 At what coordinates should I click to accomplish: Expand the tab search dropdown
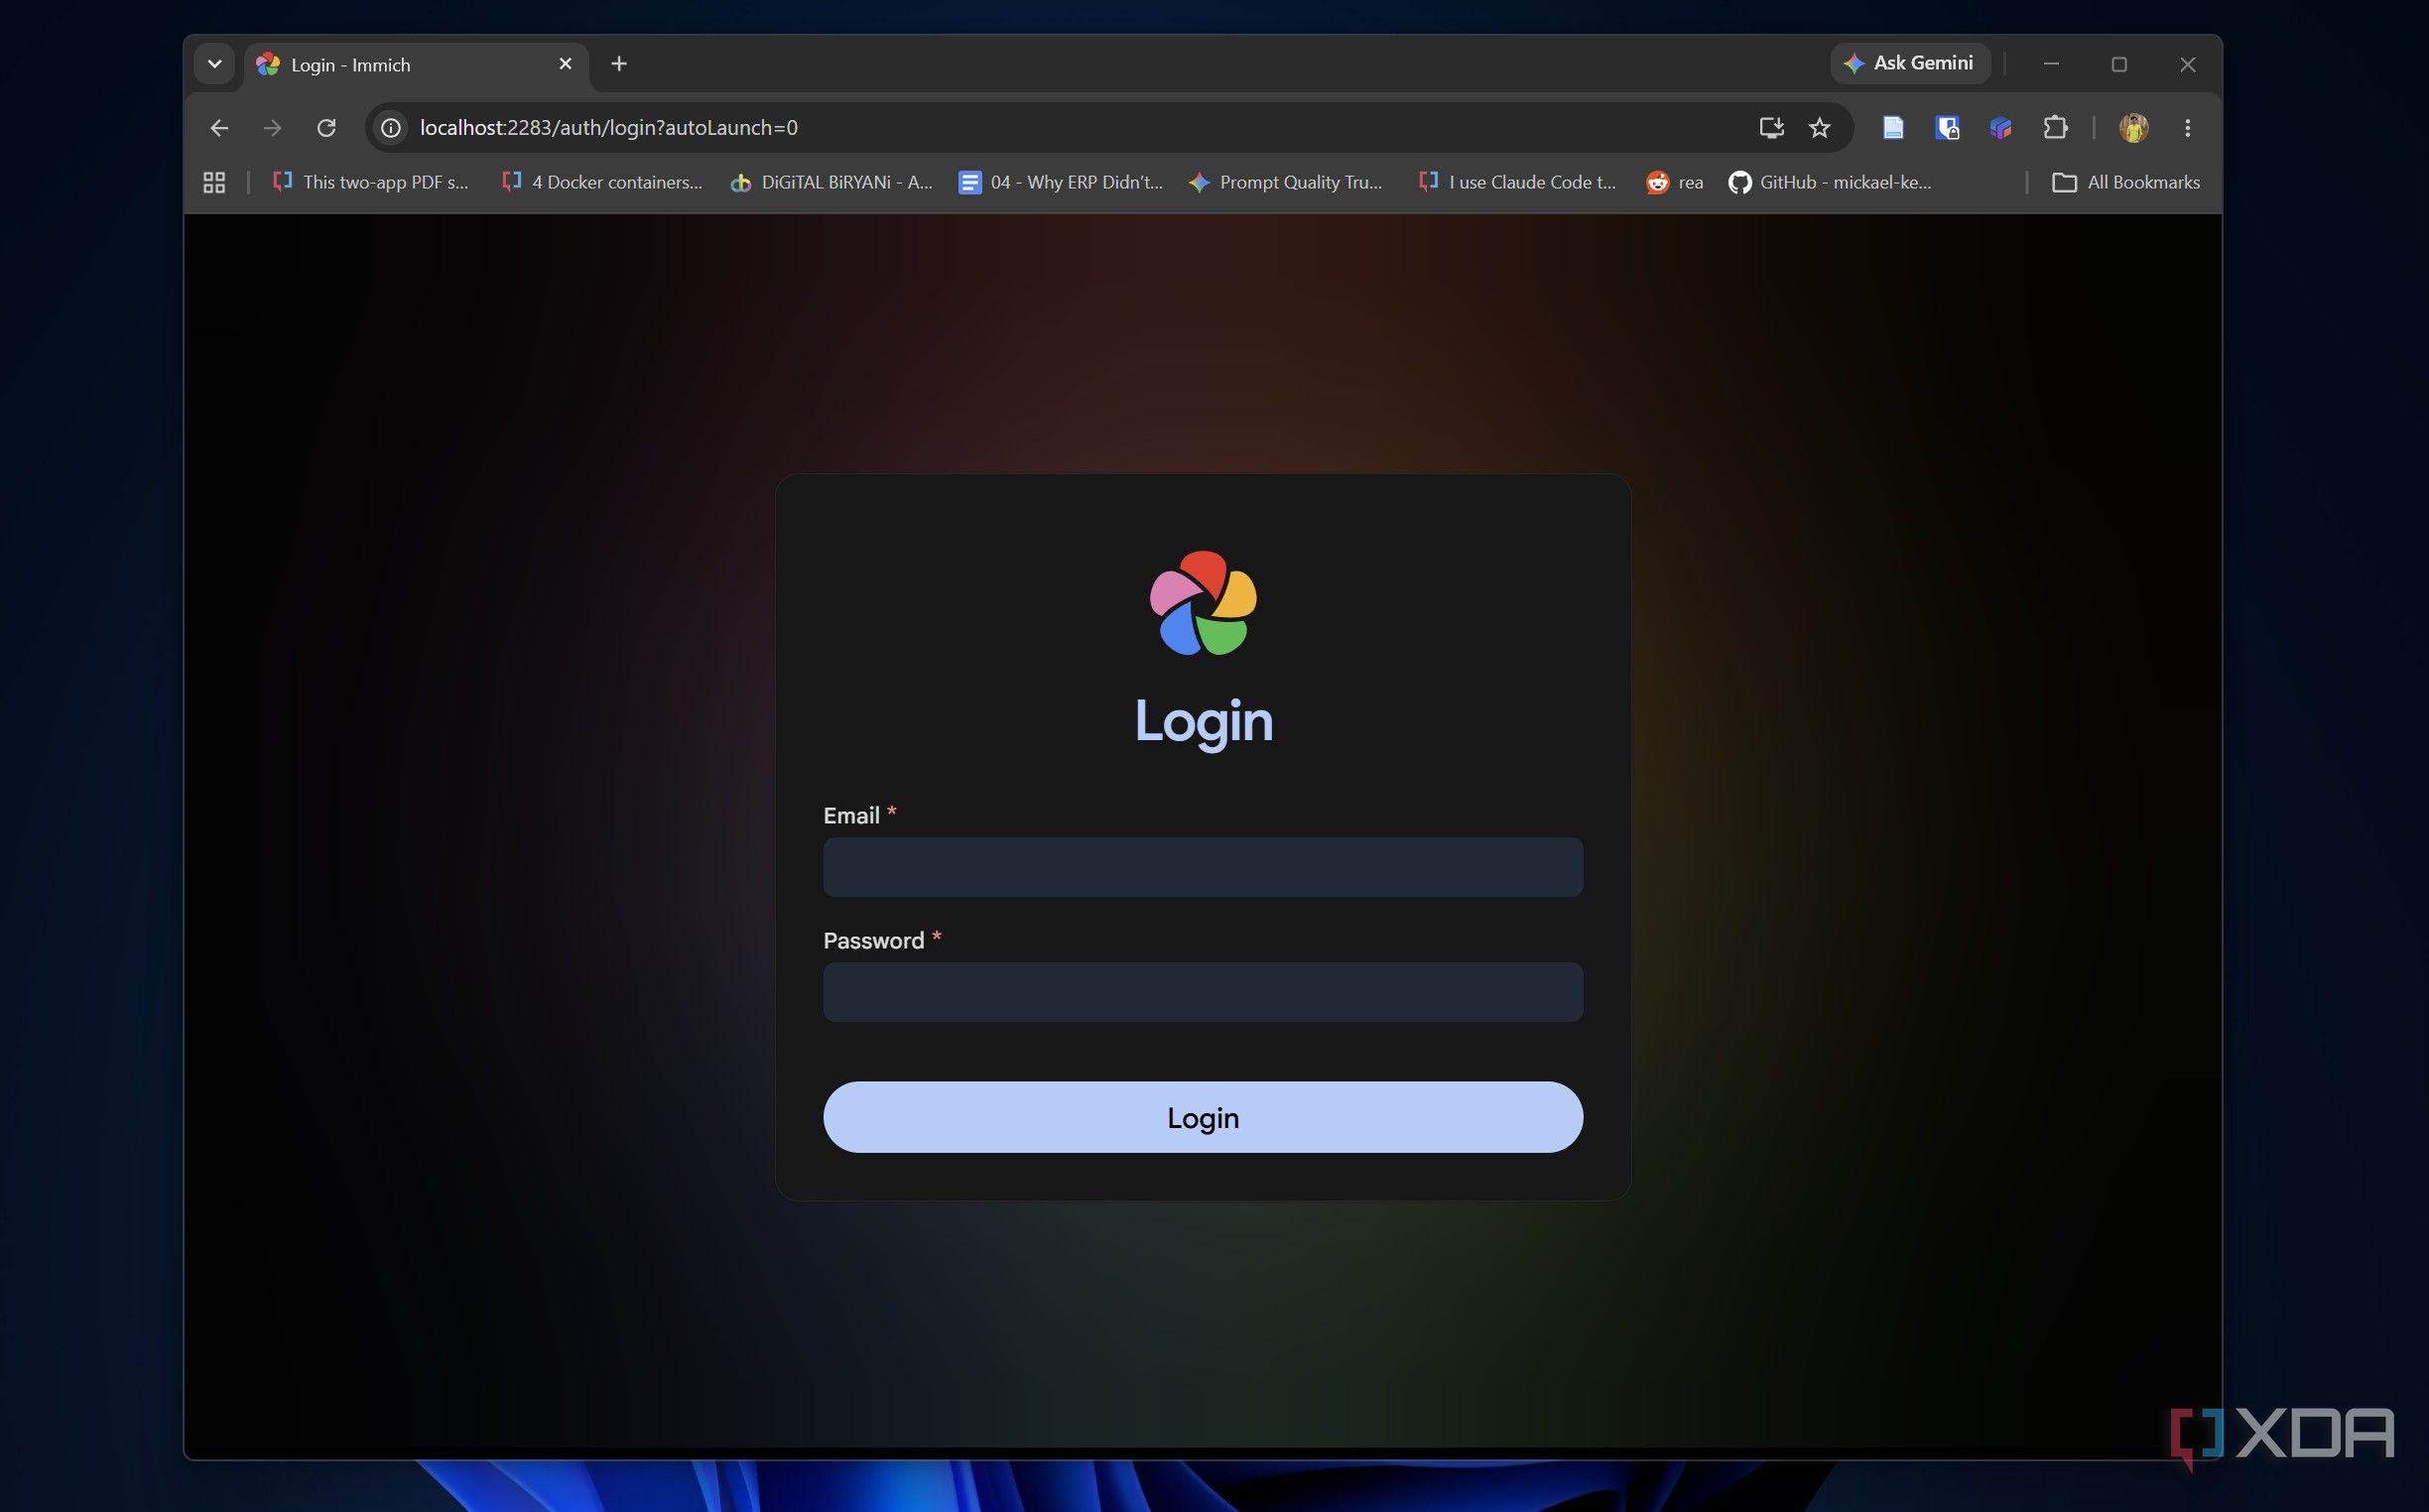pos(214,64)
